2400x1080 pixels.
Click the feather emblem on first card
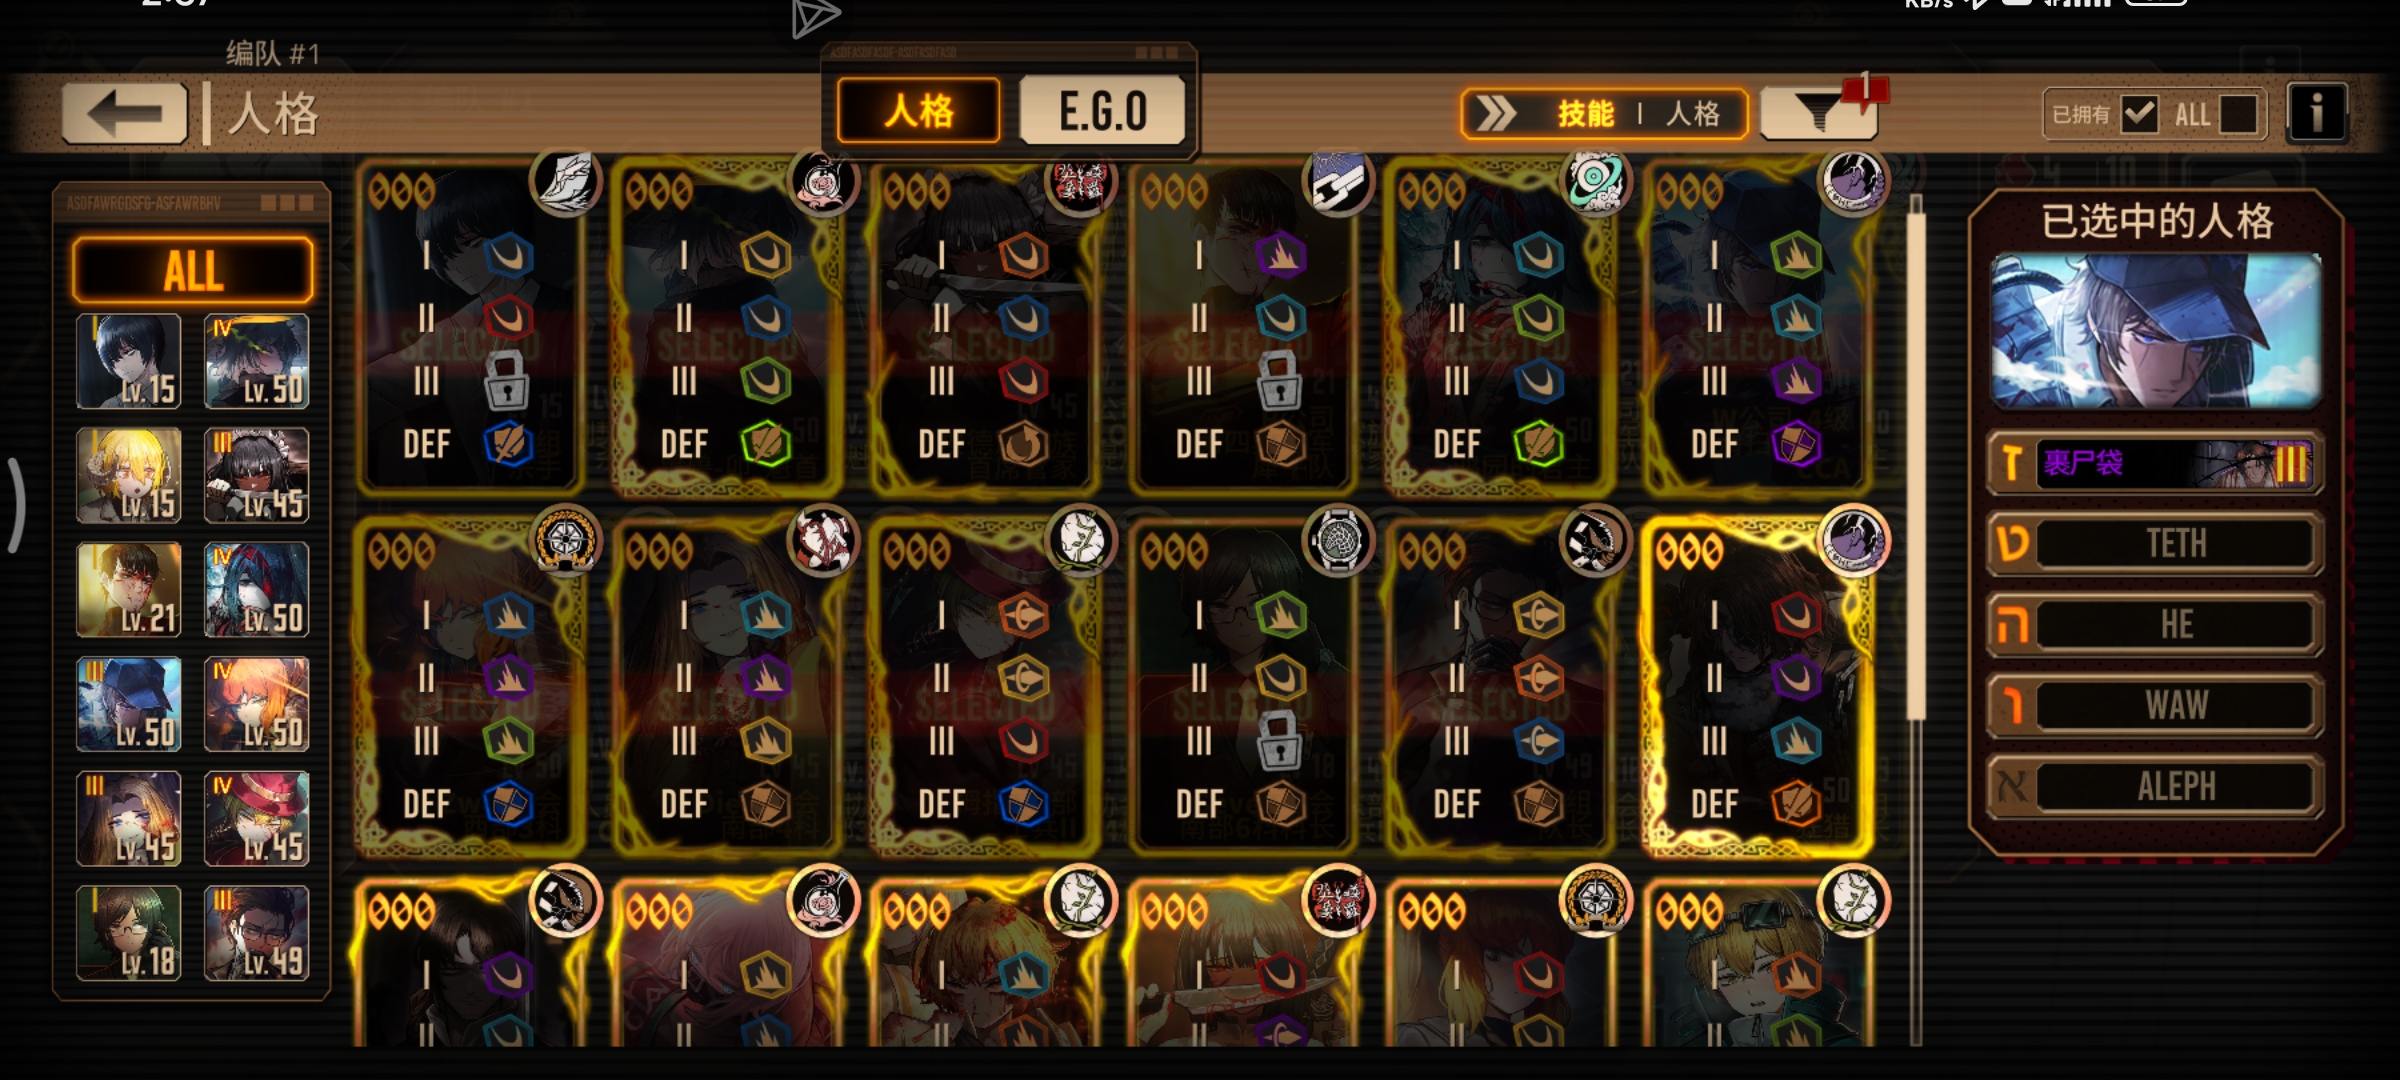566,180
